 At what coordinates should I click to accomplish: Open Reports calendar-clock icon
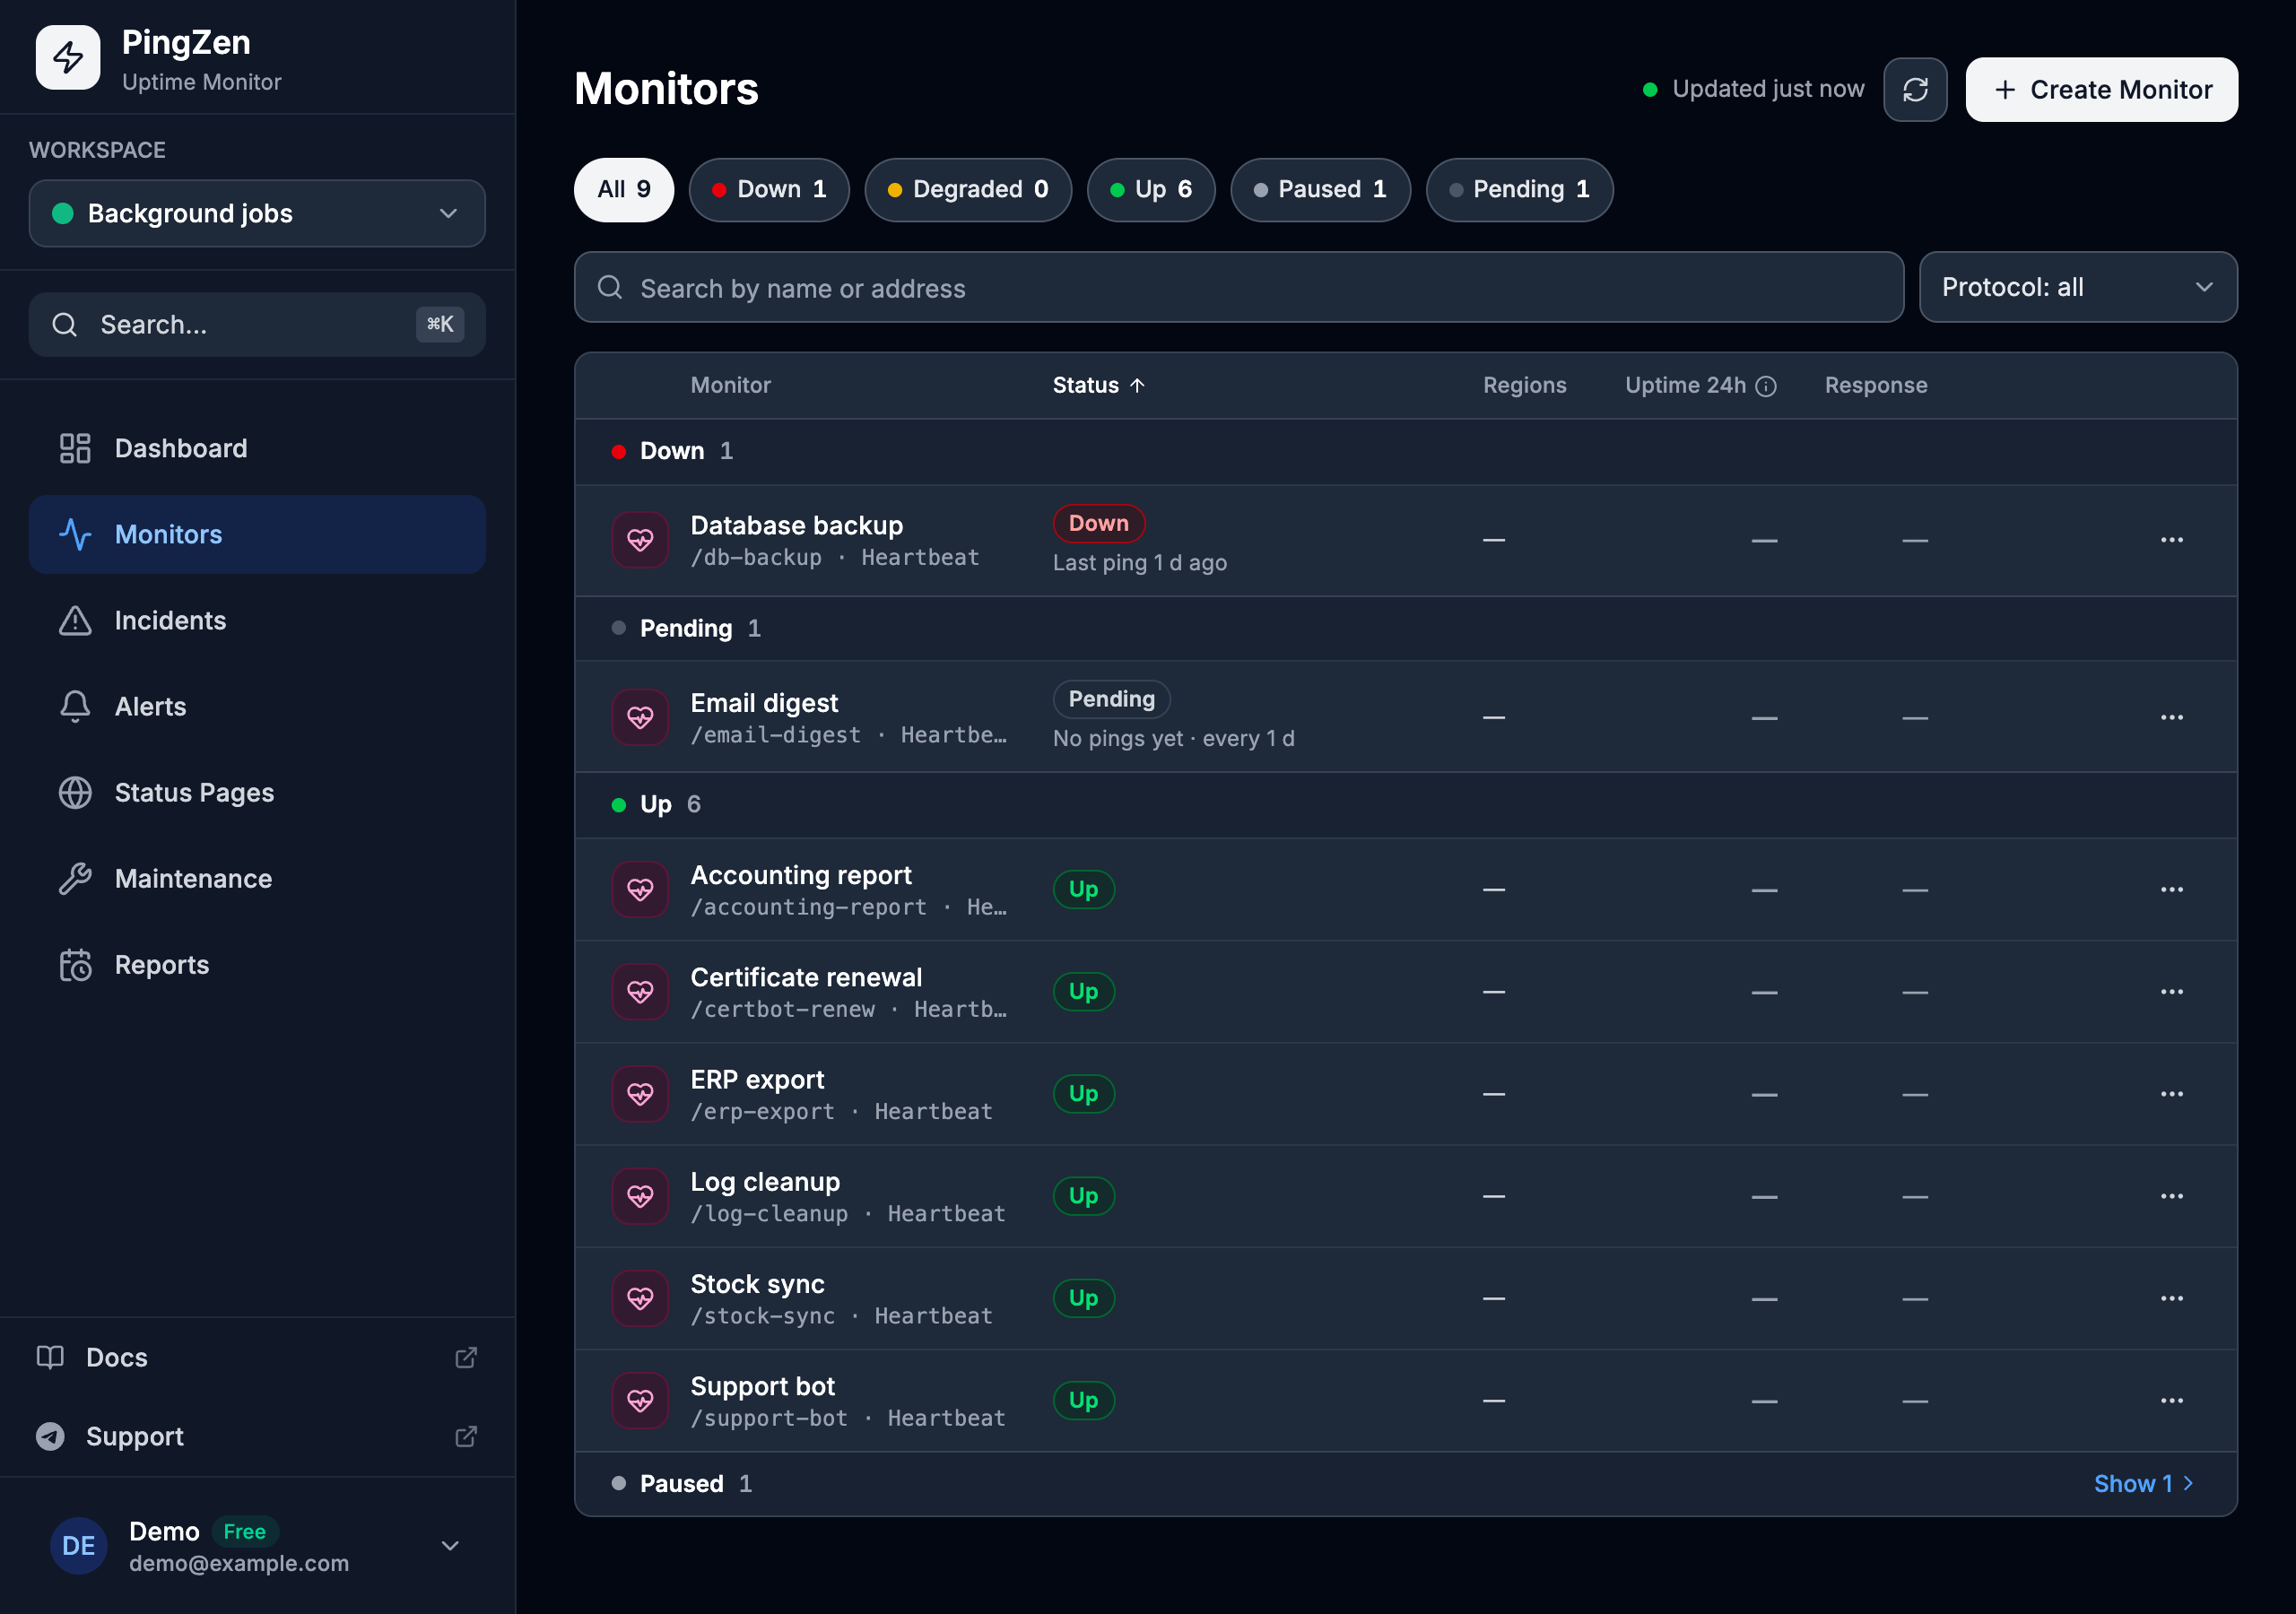click(x=75, y=964)
